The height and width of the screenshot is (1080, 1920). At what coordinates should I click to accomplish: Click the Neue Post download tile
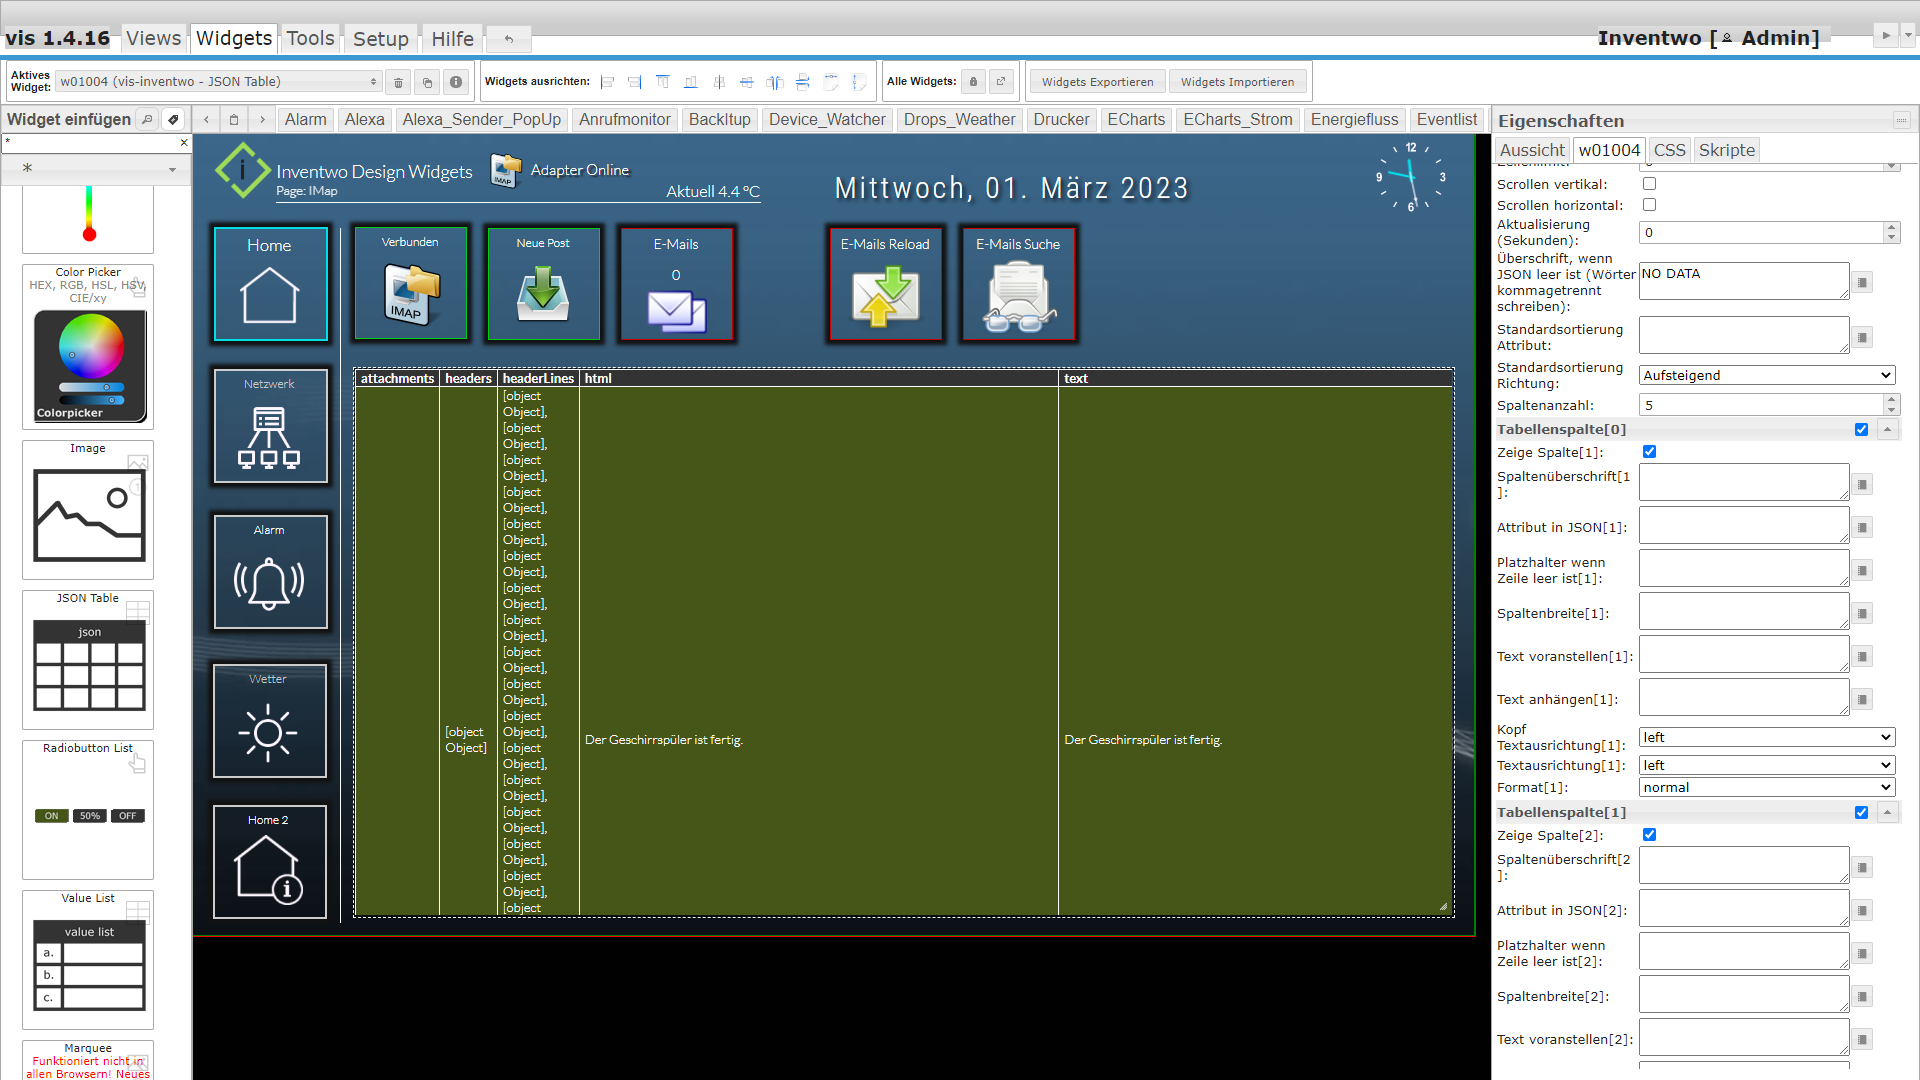coord(543,284)
